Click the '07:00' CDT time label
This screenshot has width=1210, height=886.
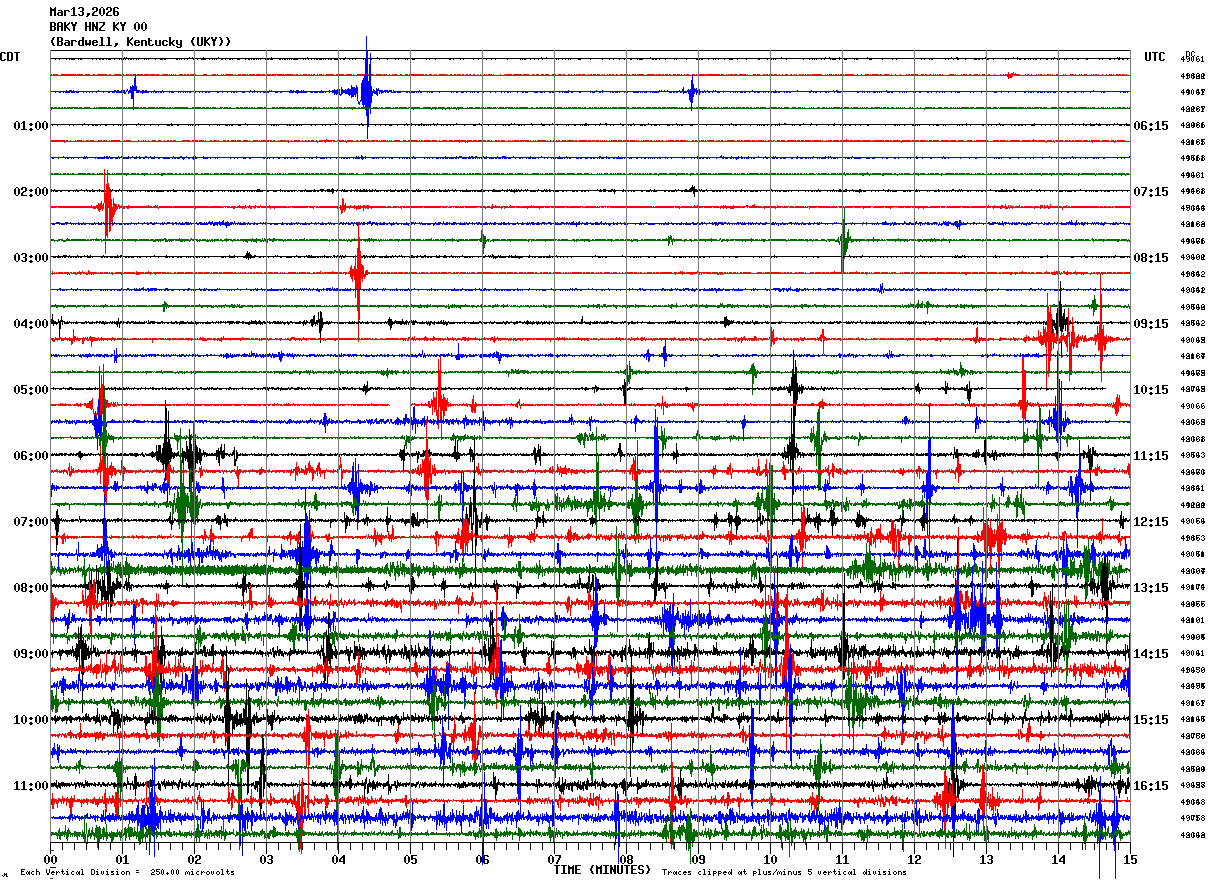pos(31,522)
